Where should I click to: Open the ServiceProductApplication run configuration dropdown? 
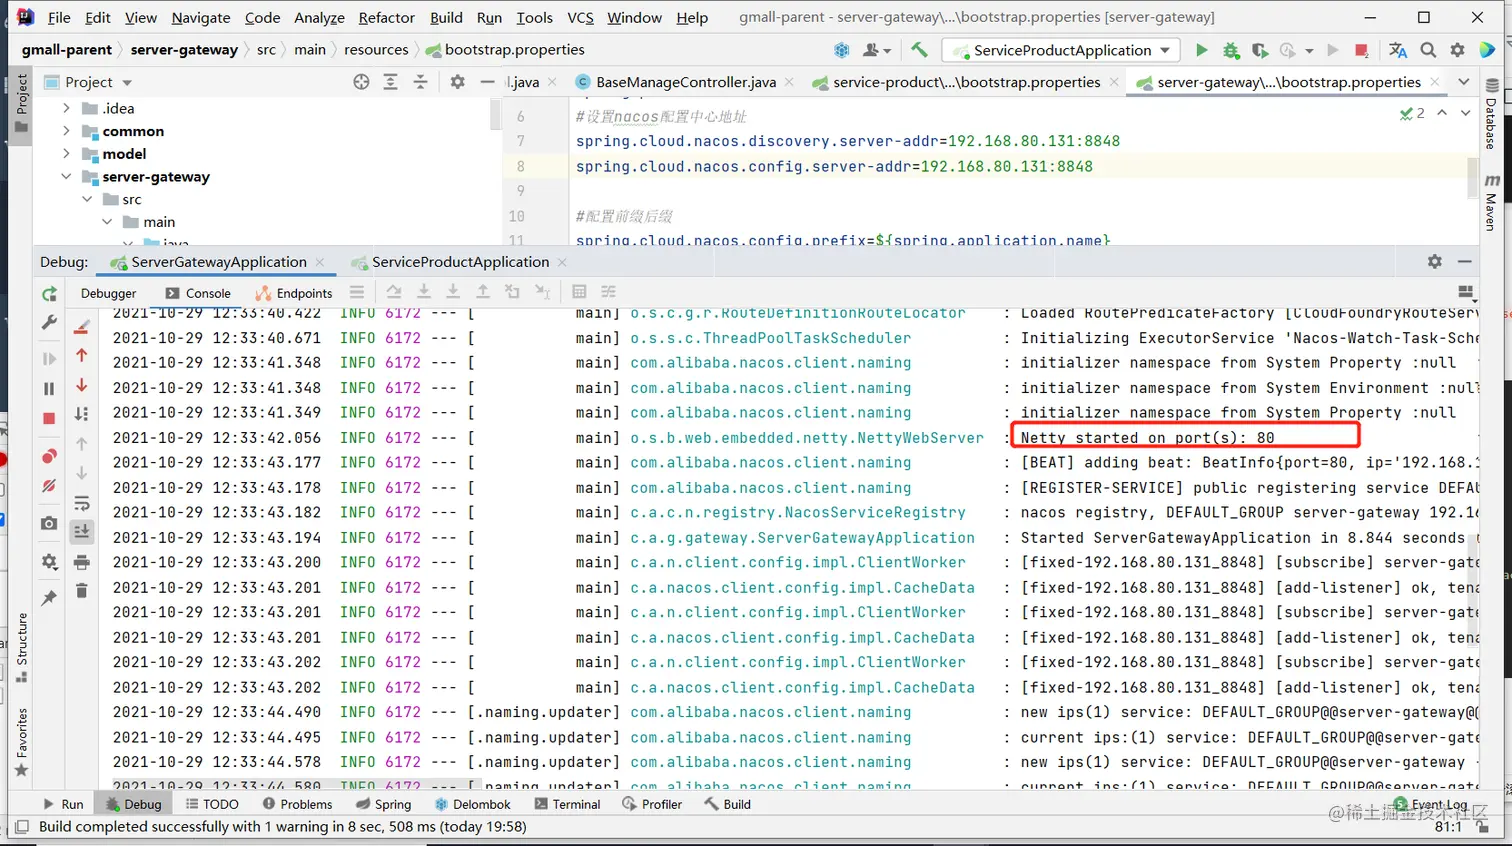pyautogui.click(x=1061, y=50)
